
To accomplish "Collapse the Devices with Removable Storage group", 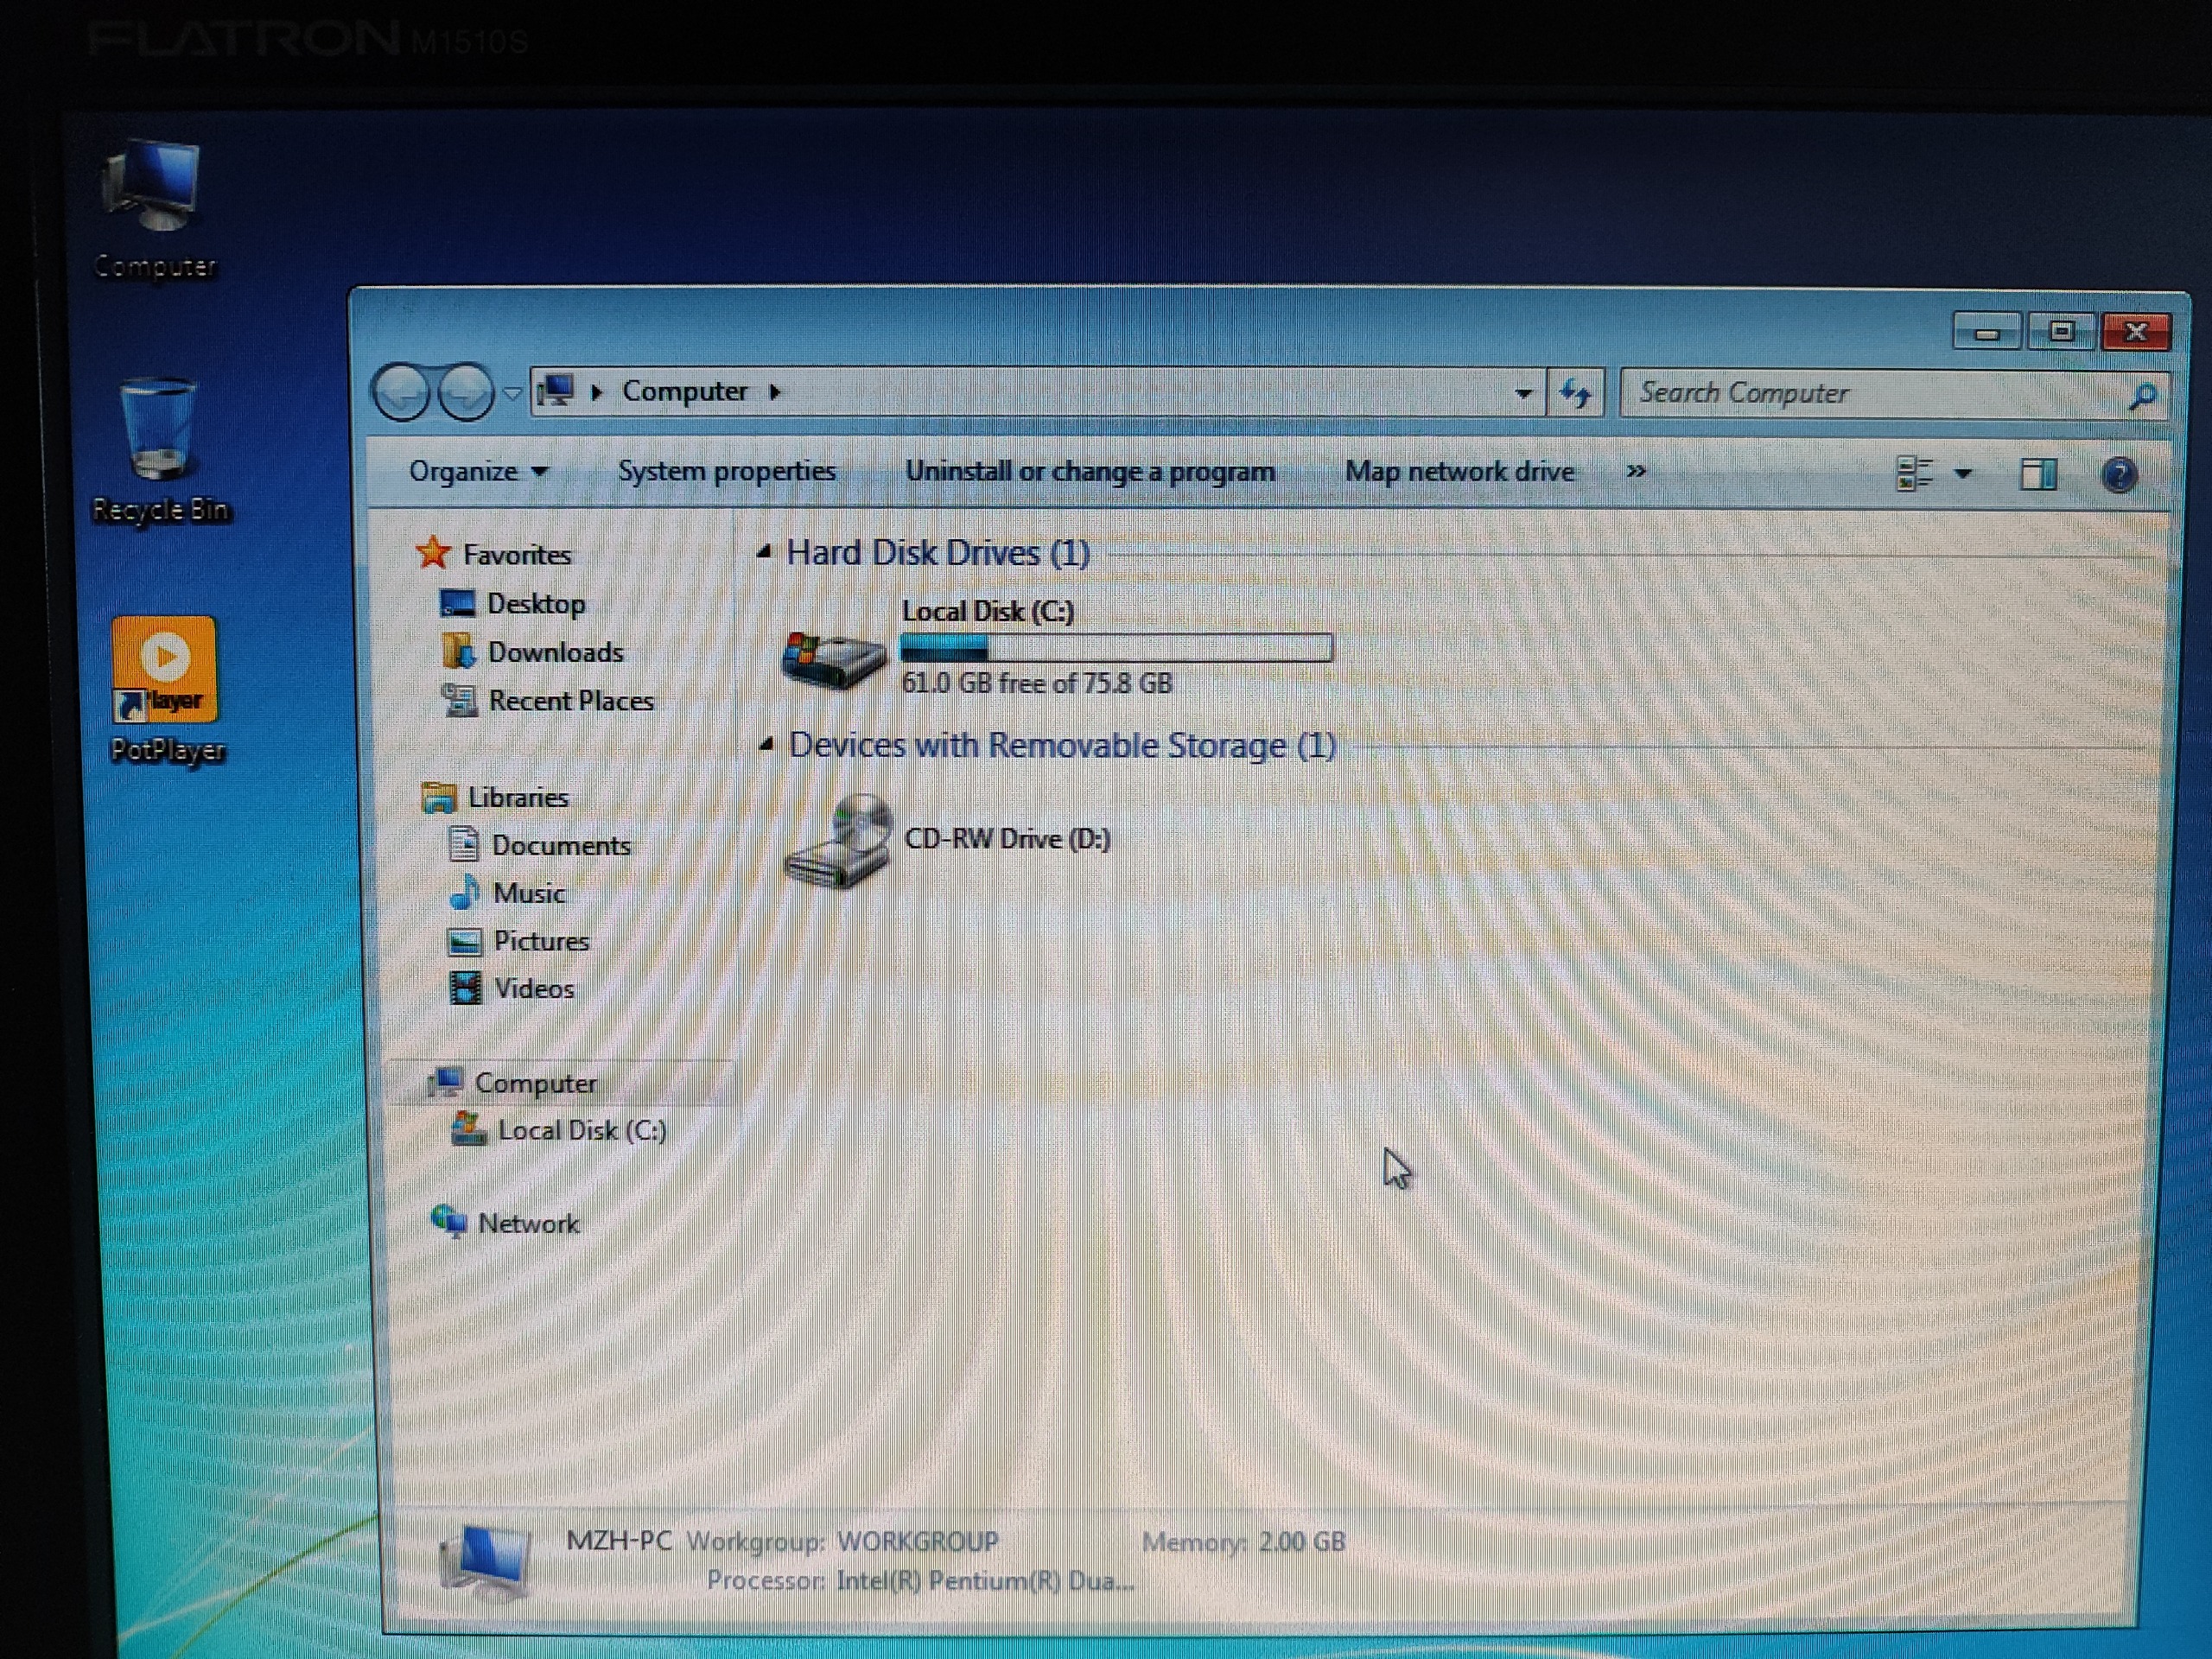I will click(x=767, y=744).
